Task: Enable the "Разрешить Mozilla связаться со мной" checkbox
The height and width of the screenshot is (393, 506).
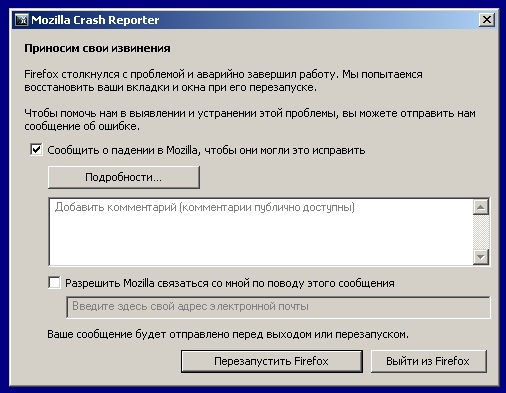Action: pyautogui.click(x=54, y=283)
